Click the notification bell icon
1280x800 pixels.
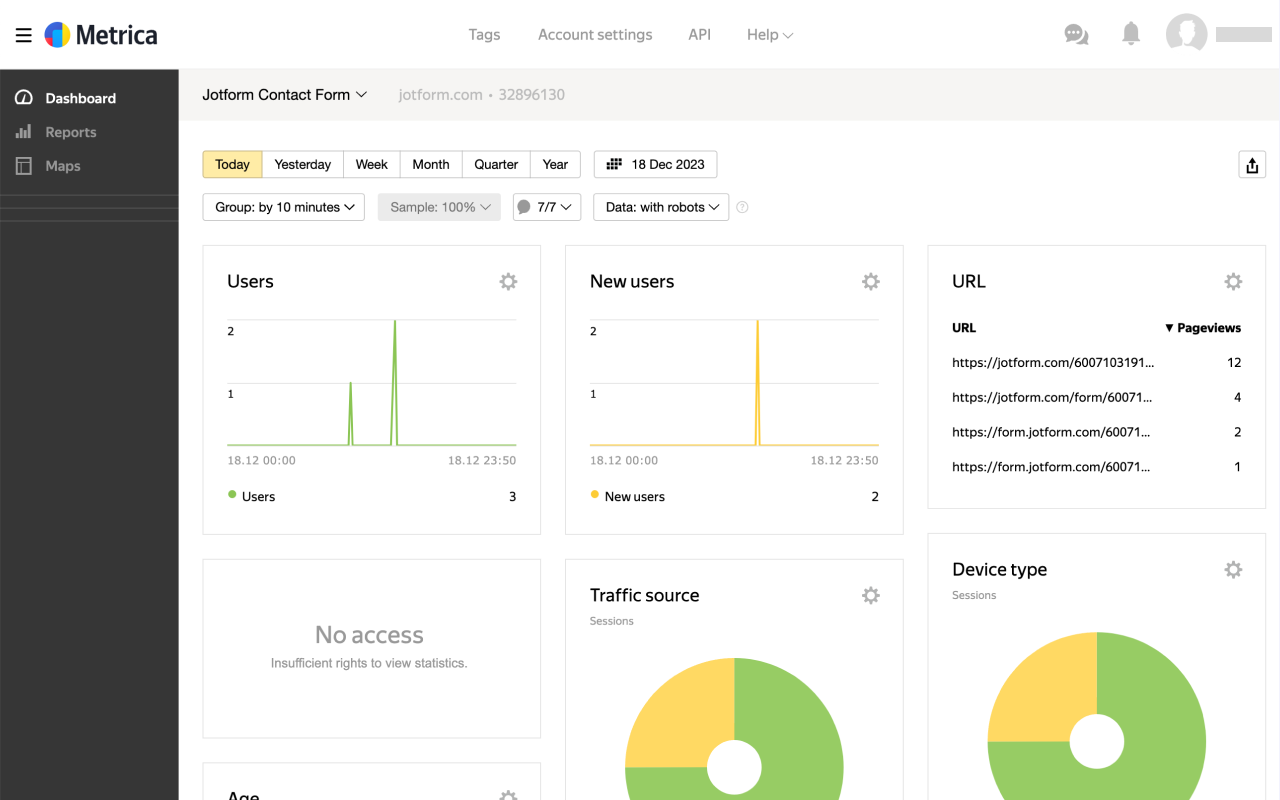(x=1130, y=34)
